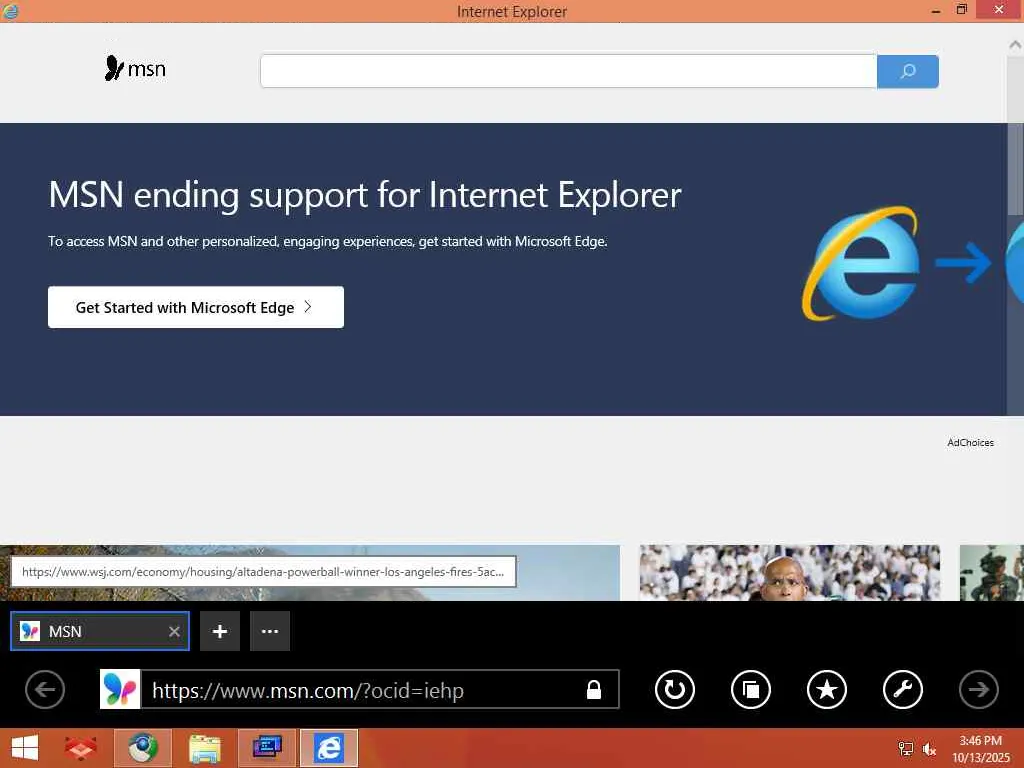
Task: Click the page vertical scrollbar thumb
Action: (1015, 168)
